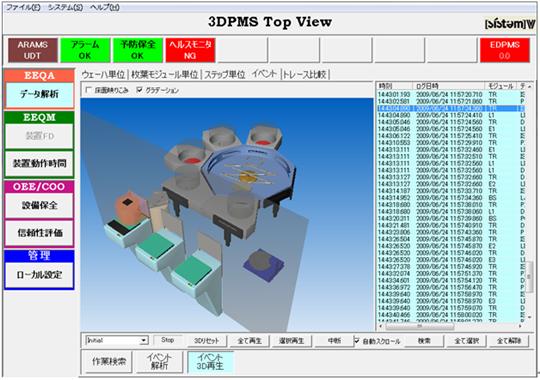Select the event row 14:43:14.187

(x=450, y=191)
